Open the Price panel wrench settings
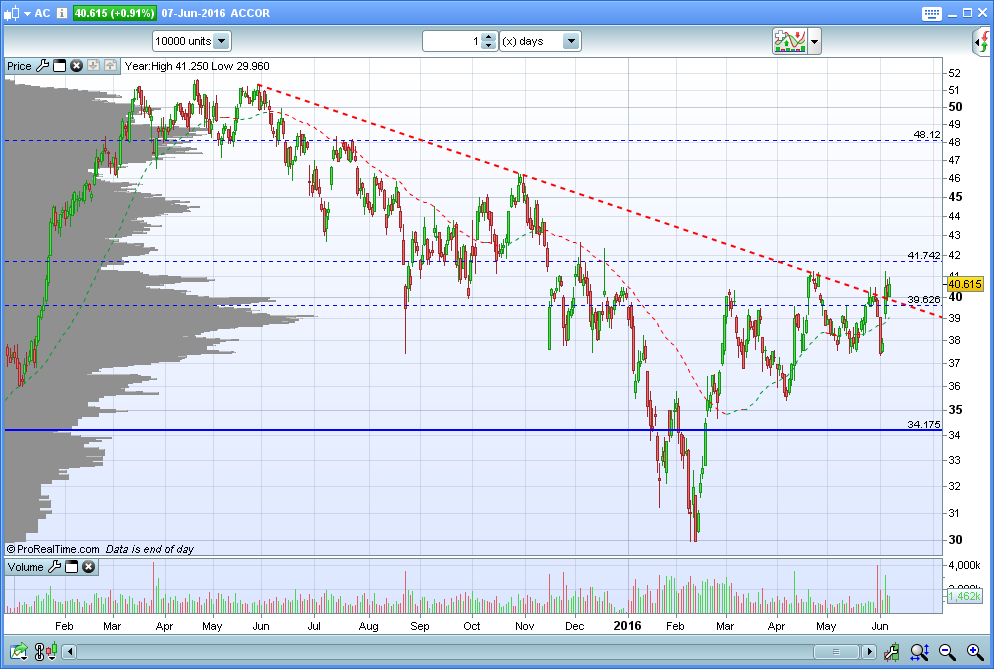The width and height of the screenshot is (994, 669). click(42, 66)
